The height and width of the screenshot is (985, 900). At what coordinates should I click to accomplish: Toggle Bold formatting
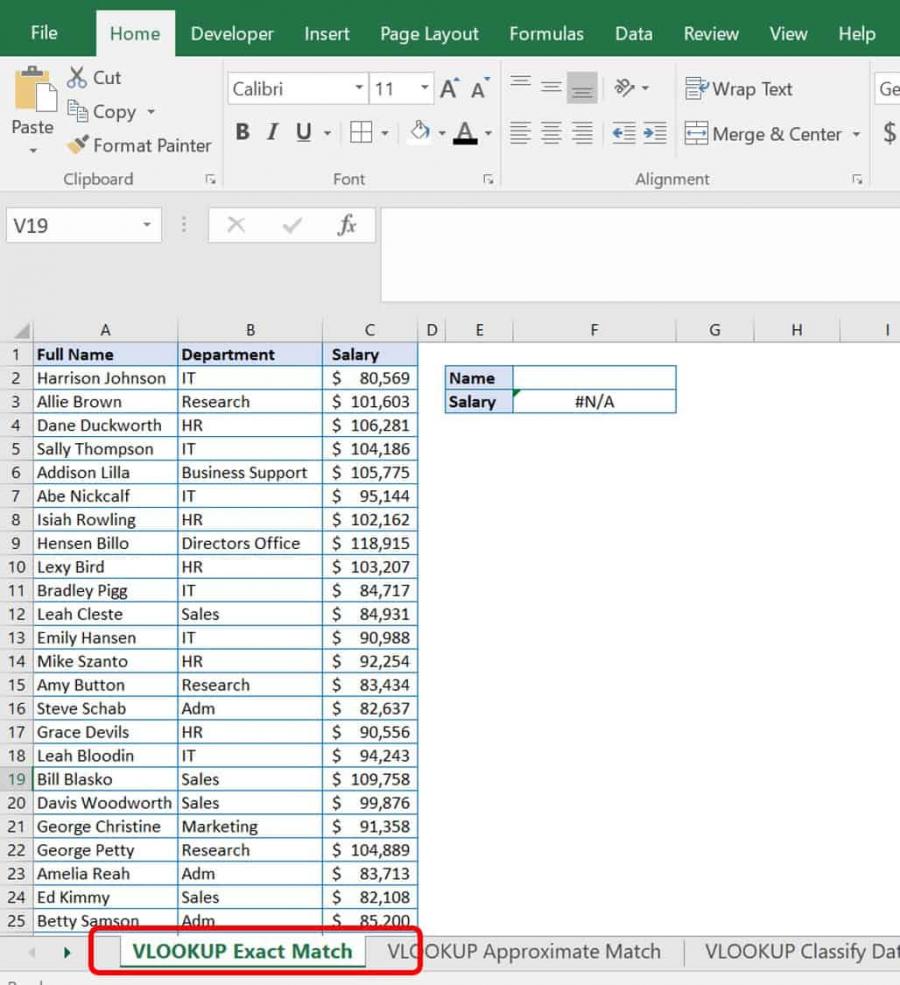(x=241, y=131)
